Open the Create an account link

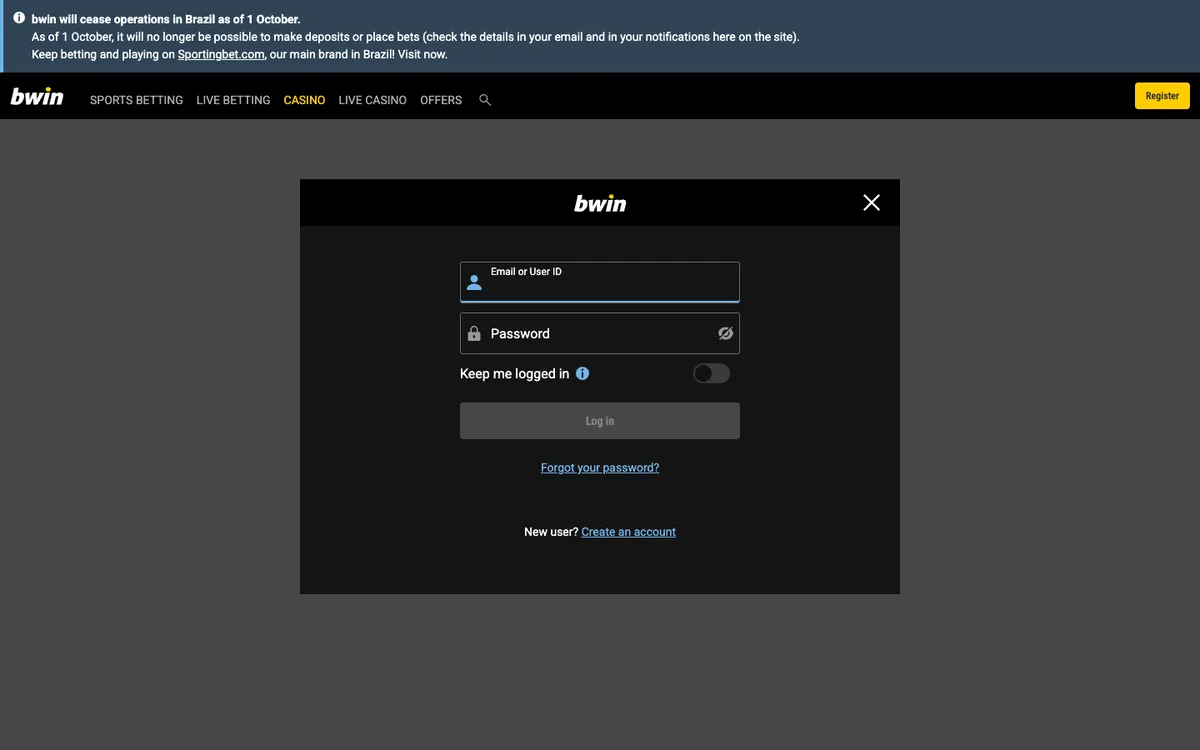628,532
